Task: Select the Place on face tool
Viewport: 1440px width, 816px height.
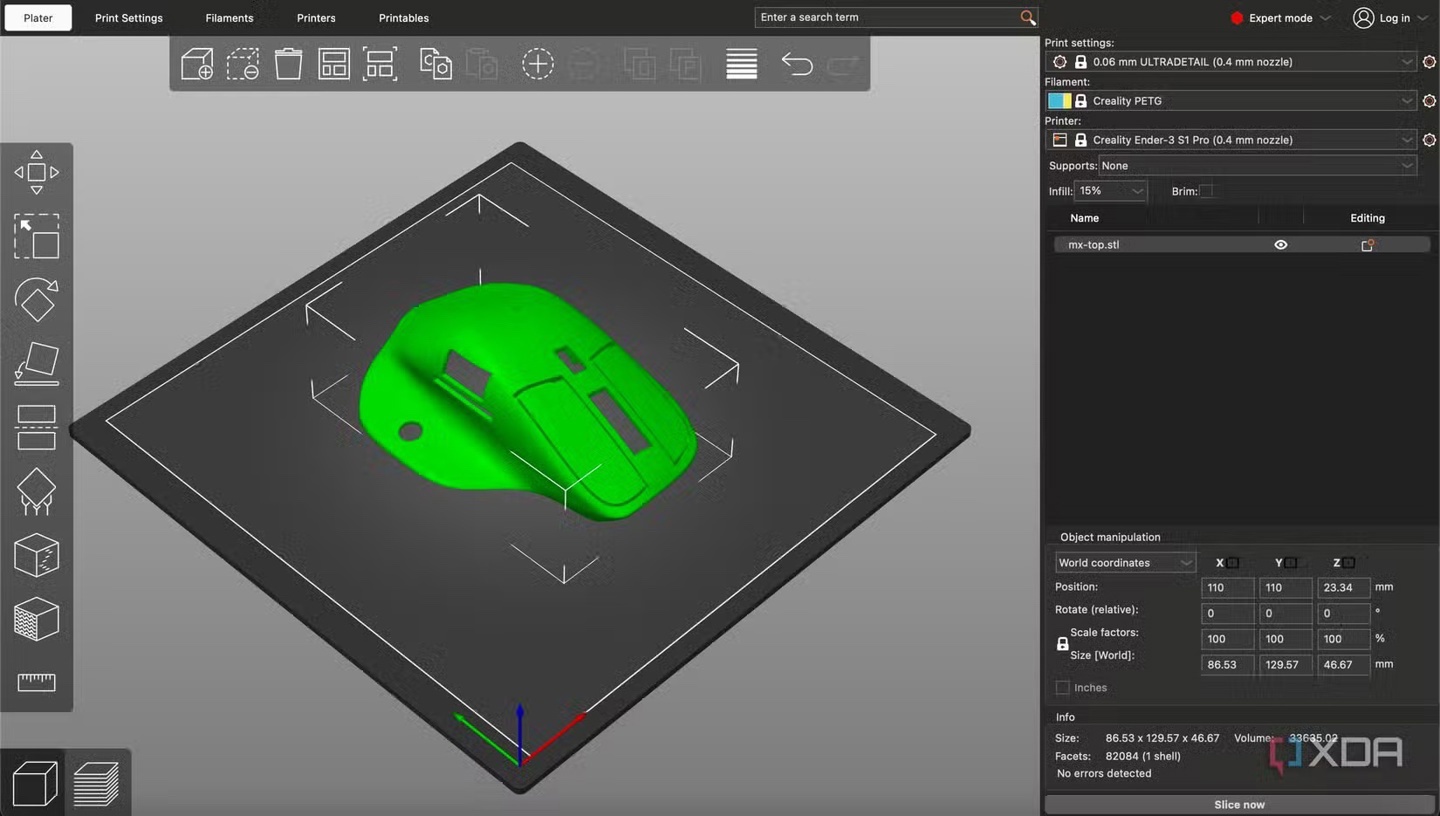Action: pyautogui.click(x=36, y=364)
